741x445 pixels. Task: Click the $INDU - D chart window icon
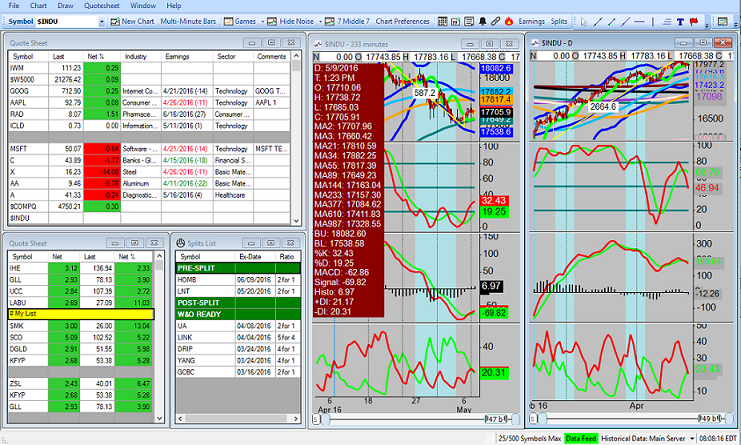click(535, 43)
